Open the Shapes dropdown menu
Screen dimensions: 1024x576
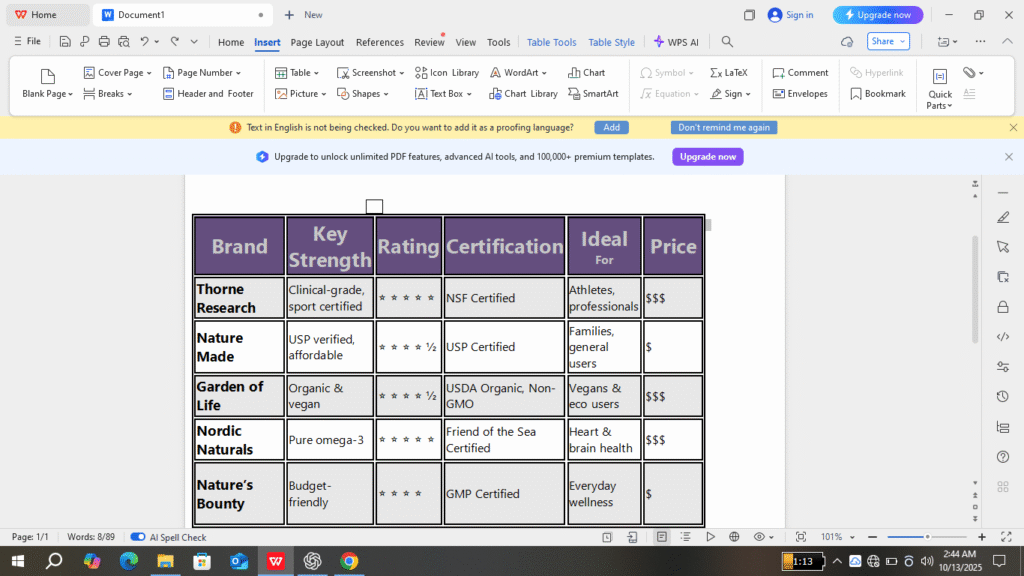(384, 94)
